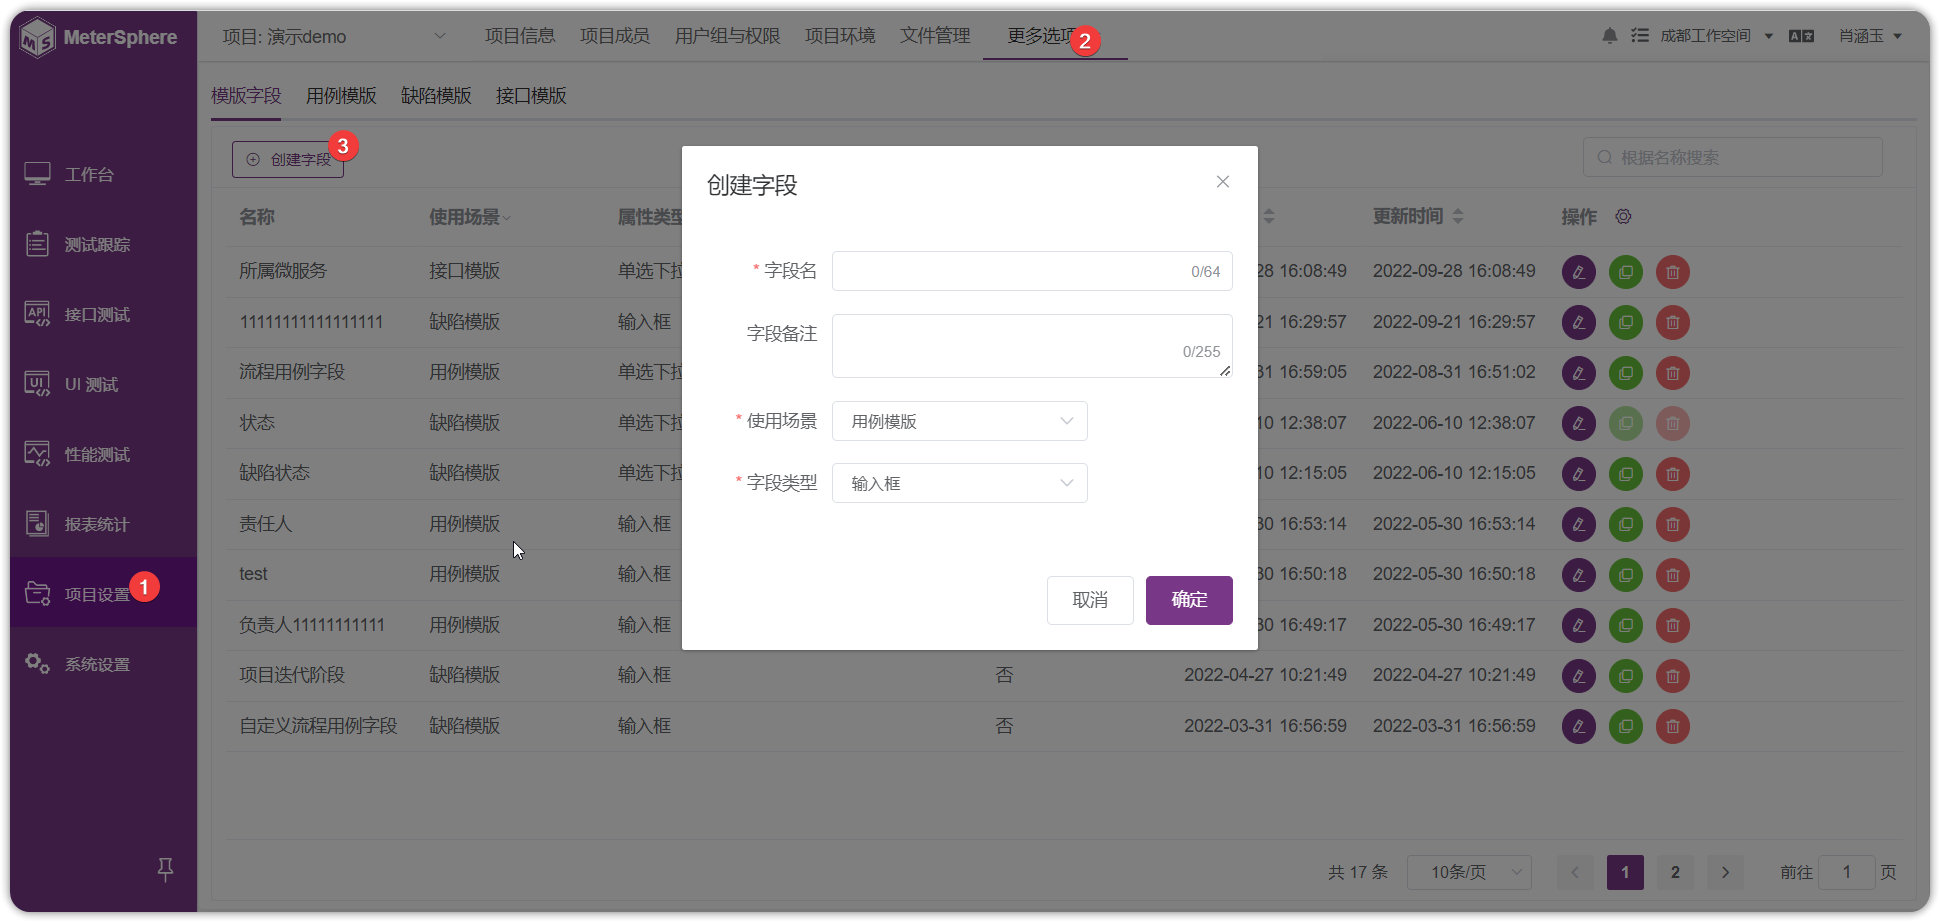Edit the 所属微服务 field row
Viewport: 1940px width, 922px height.
pos(1579,272)
